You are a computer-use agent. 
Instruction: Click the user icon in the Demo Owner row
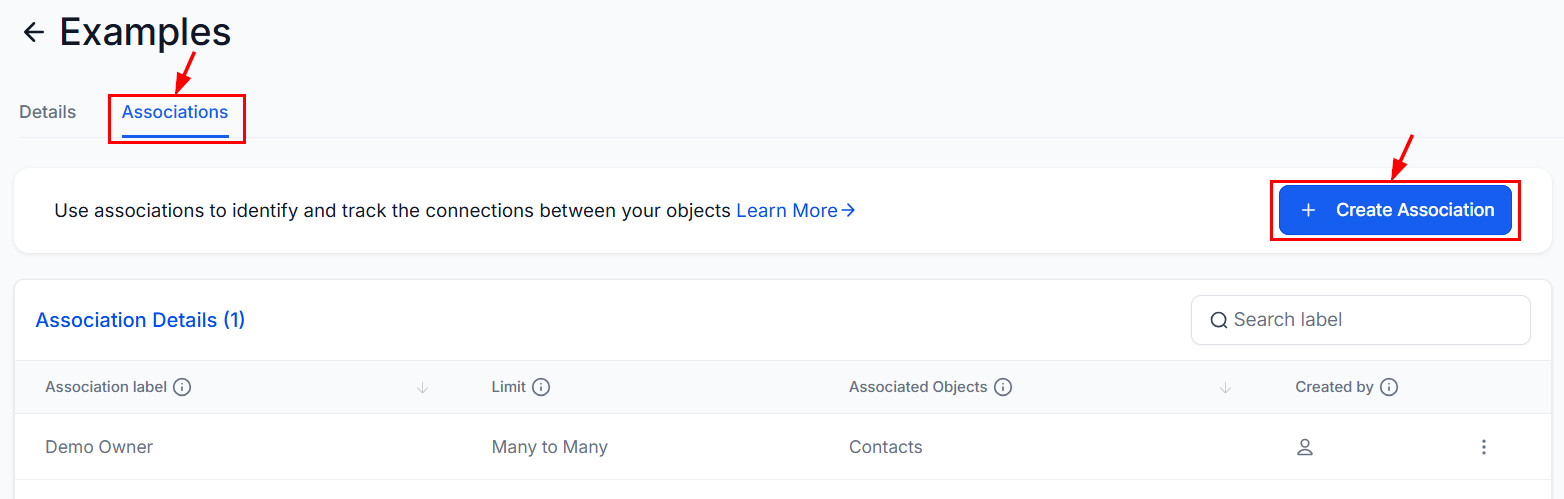tap(1304, 447)
